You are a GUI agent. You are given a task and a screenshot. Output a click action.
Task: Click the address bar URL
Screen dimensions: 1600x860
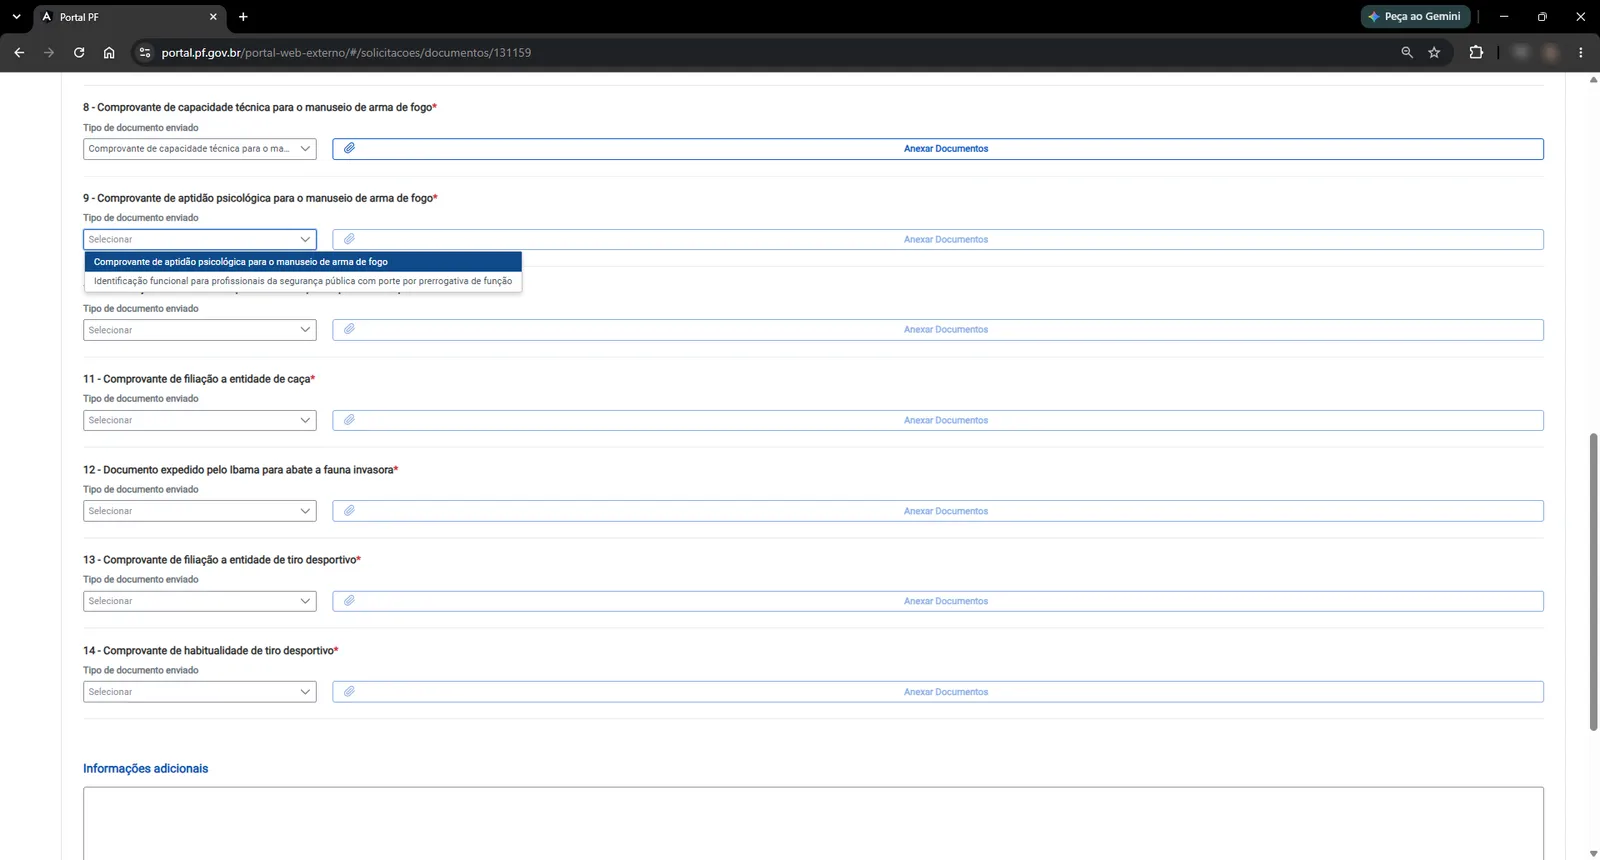point(346,52)
